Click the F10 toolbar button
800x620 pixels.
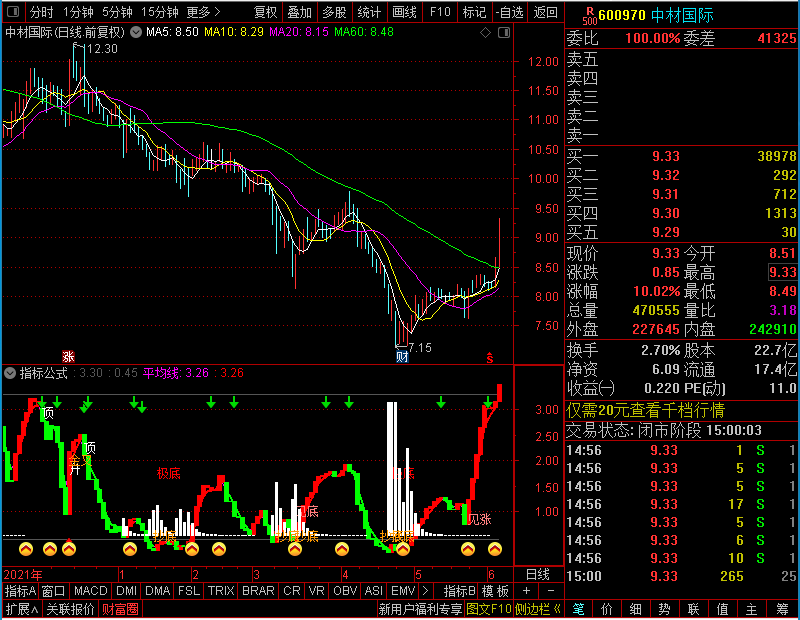tap(440, 12)
